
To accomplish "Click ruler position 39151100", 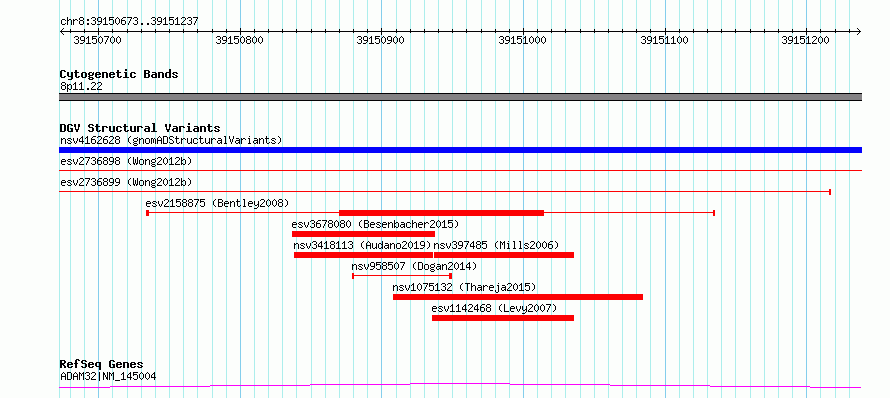I will pyautogui.click(x=664, y=40).
